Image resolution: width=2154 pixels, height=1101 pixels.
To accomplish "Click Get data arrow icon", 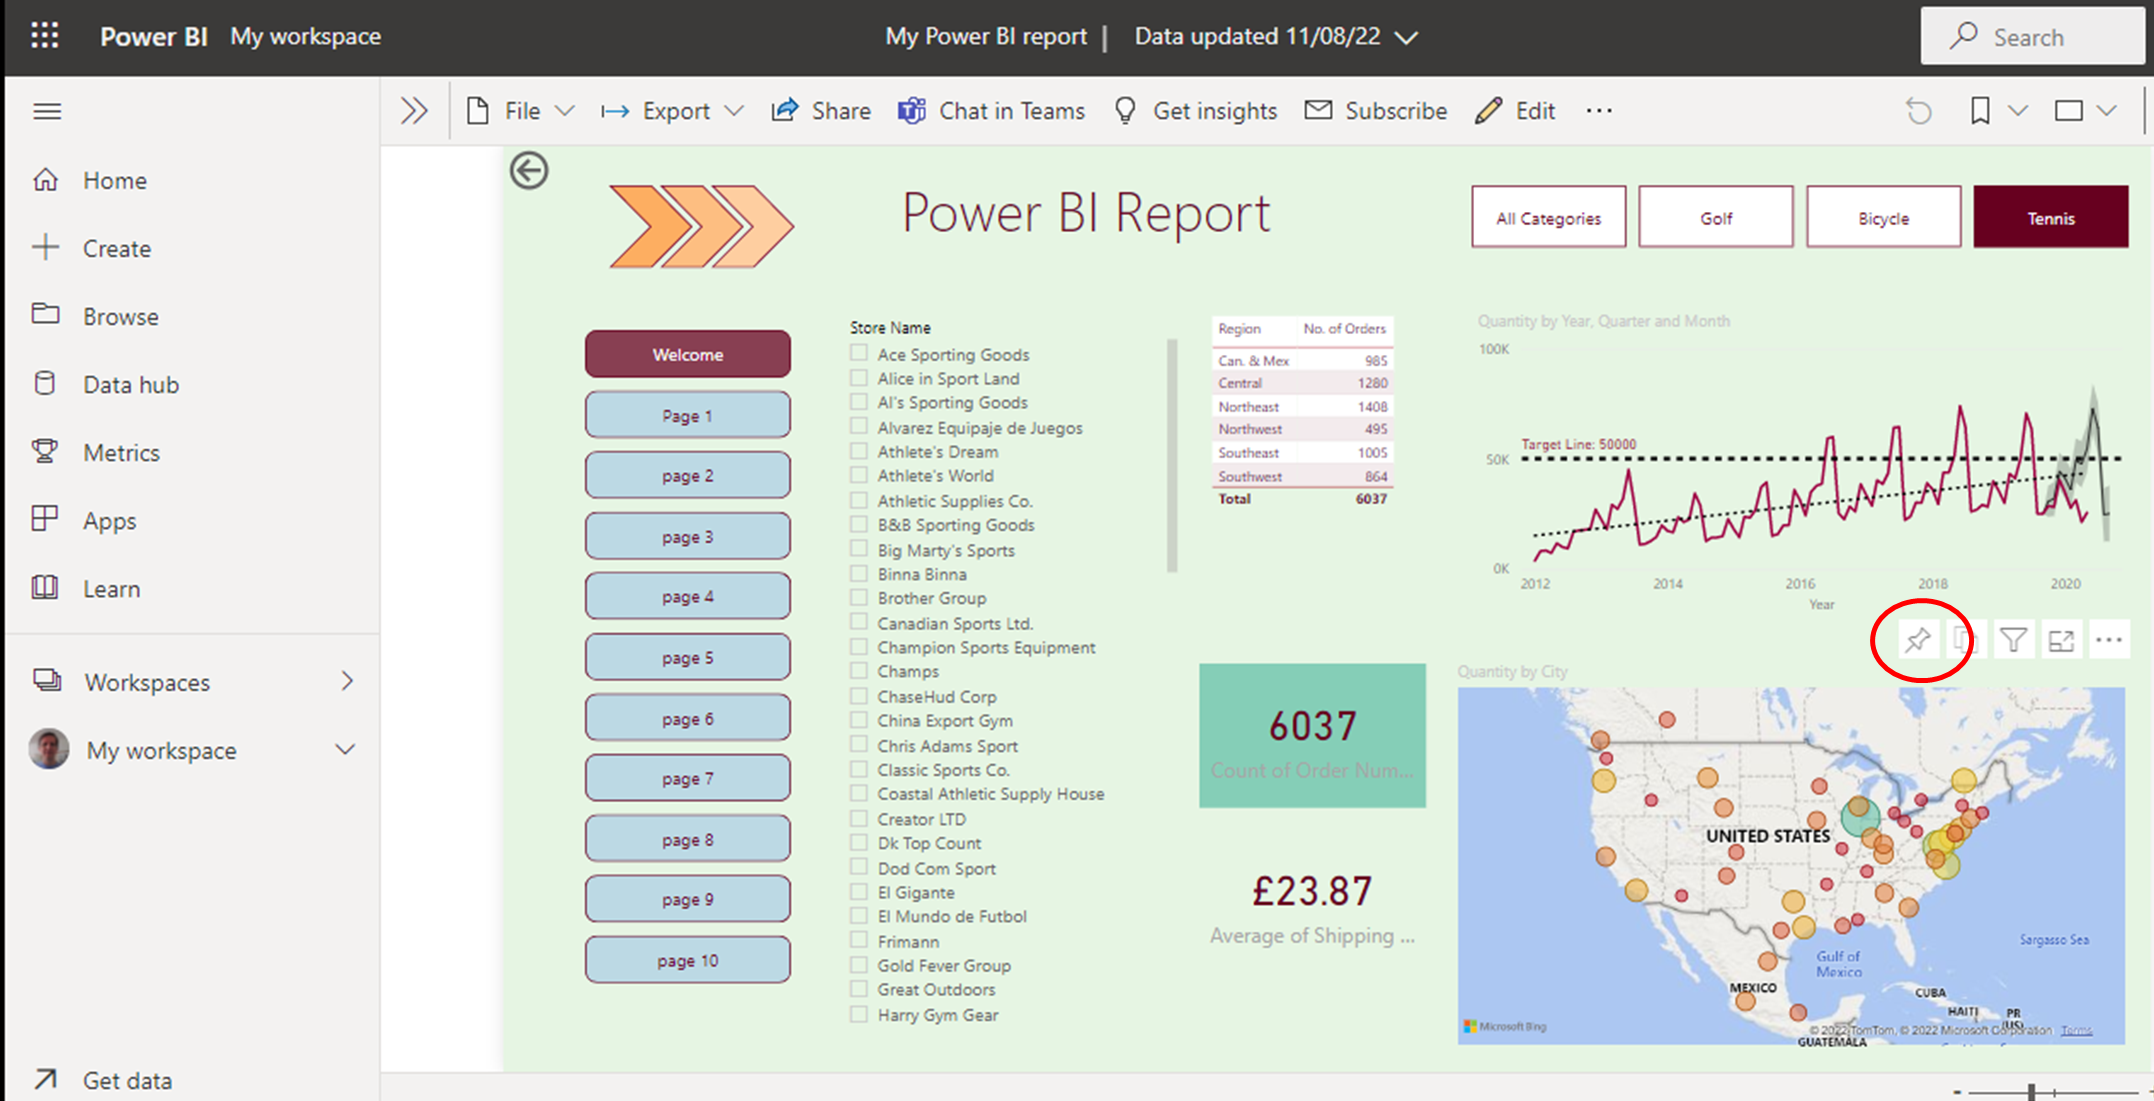I will tap(45, 1079).
